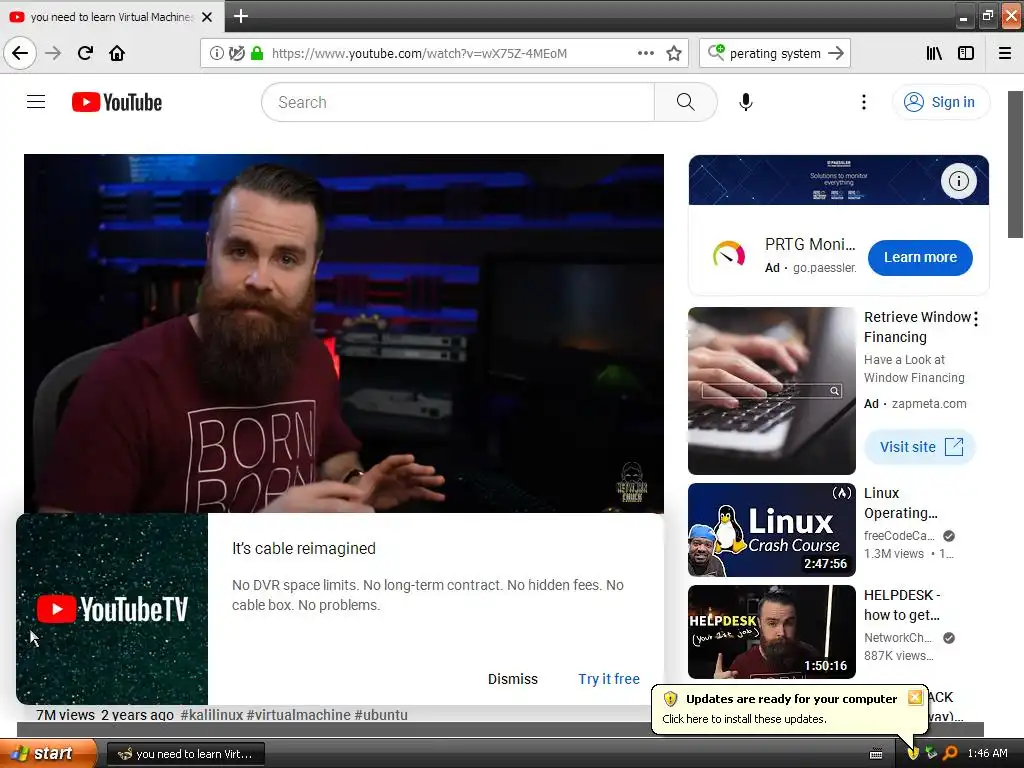Click into the YouTube Search field
This screenshot has height=768, width=1024.
coord(458,102)
